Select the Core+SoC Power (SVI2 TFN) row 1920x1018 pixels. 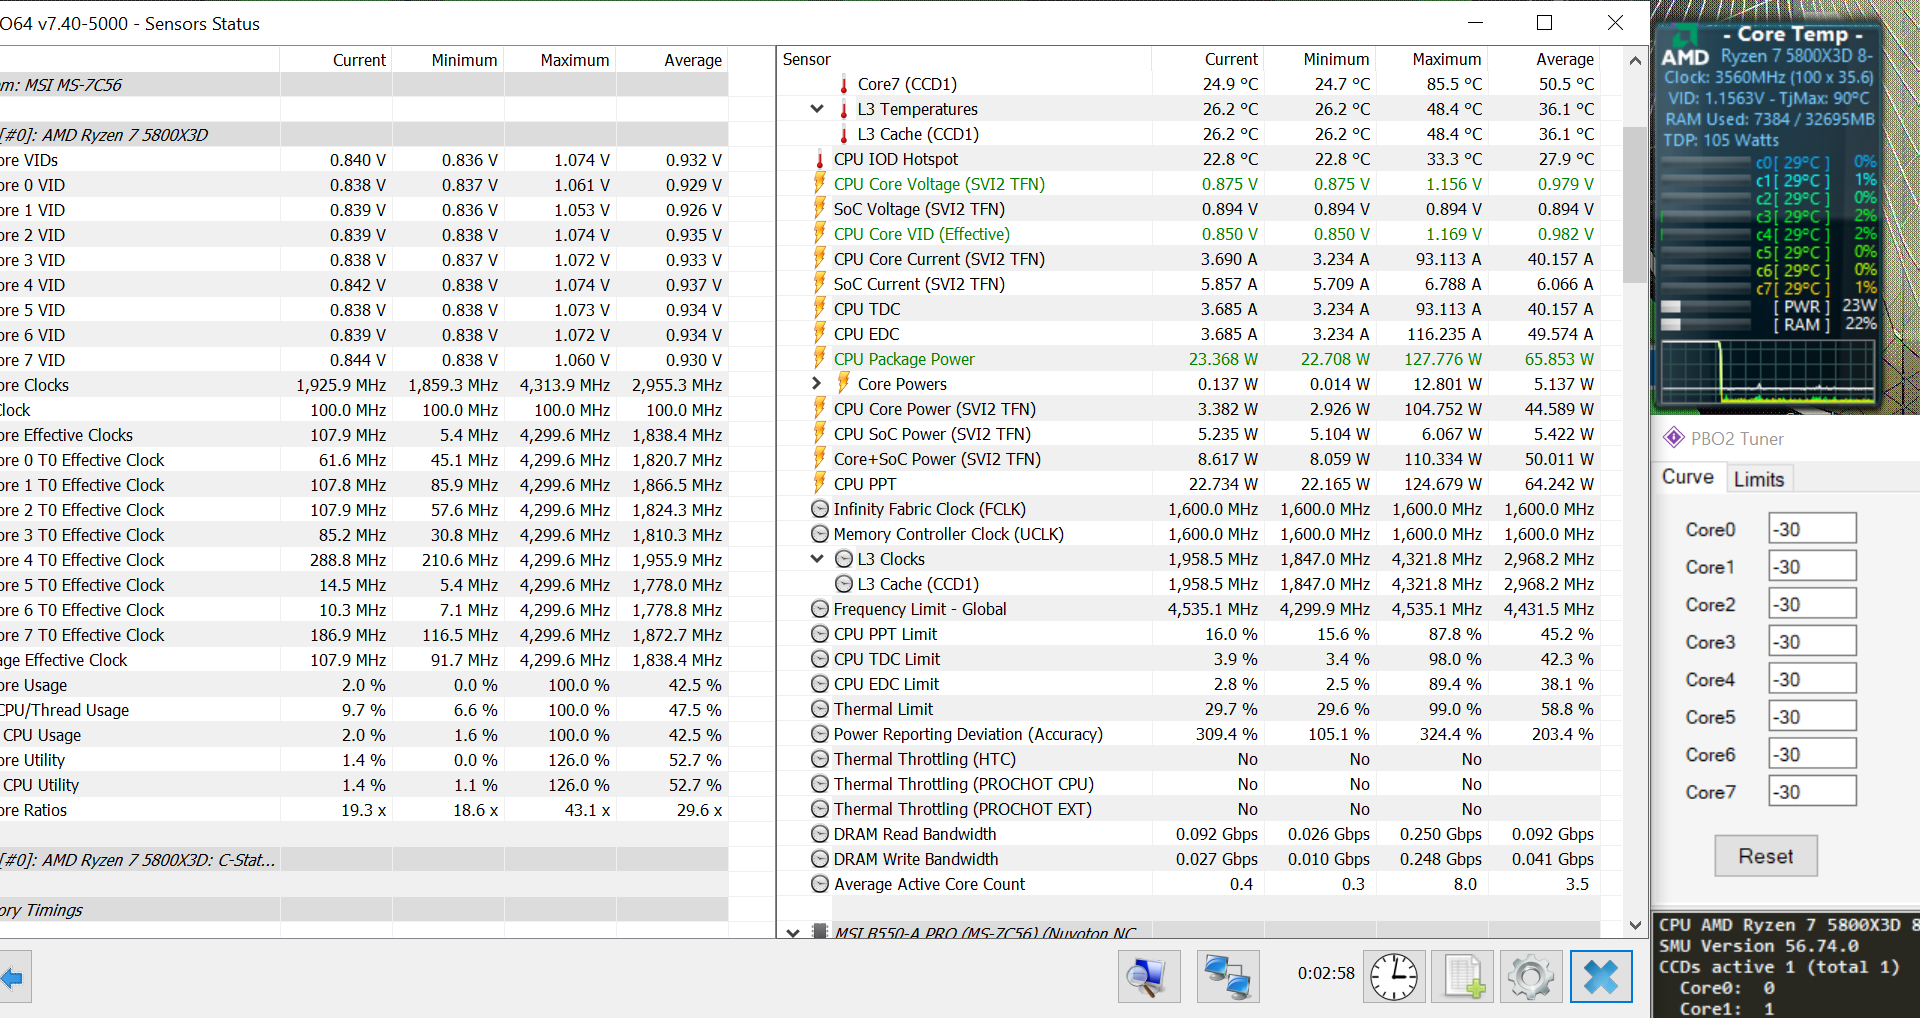1188,459
